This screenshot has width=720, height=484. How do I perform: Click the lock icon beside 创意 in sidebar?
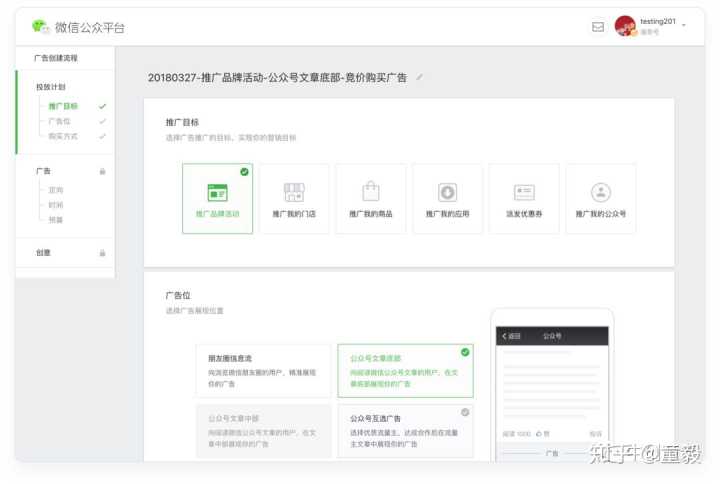(102, 253)
